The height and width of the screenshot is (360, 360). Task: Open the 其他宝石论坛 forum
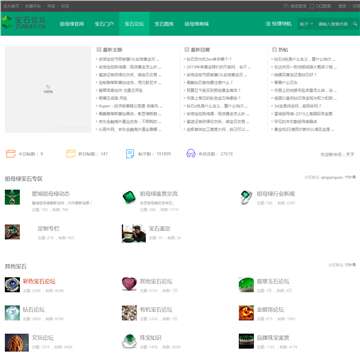[156, 281]
